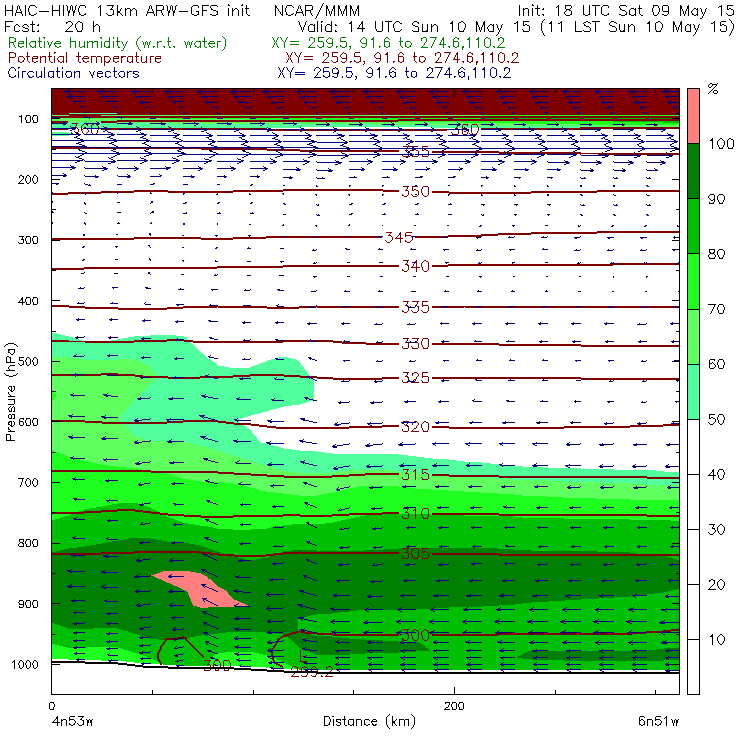
Task: Click the 345 potential temperature contour label
Action: click(399, 237)
